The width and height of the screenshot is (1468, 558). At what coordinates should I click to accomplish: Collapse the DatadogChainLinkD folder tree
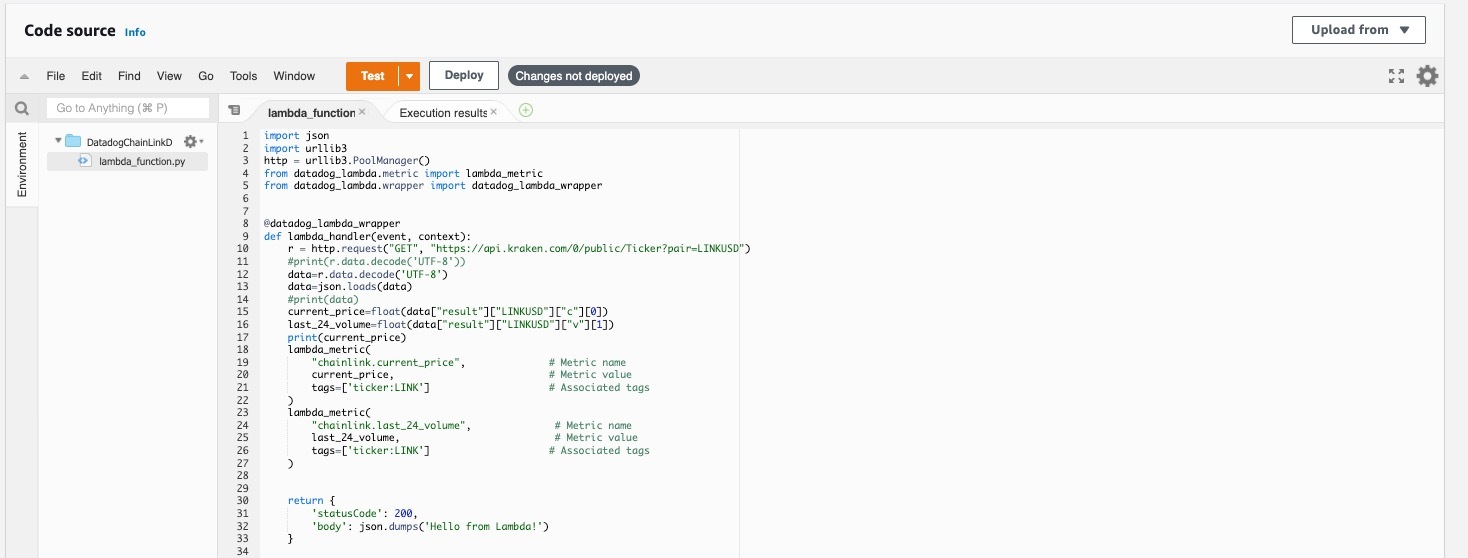coord(58,141)
